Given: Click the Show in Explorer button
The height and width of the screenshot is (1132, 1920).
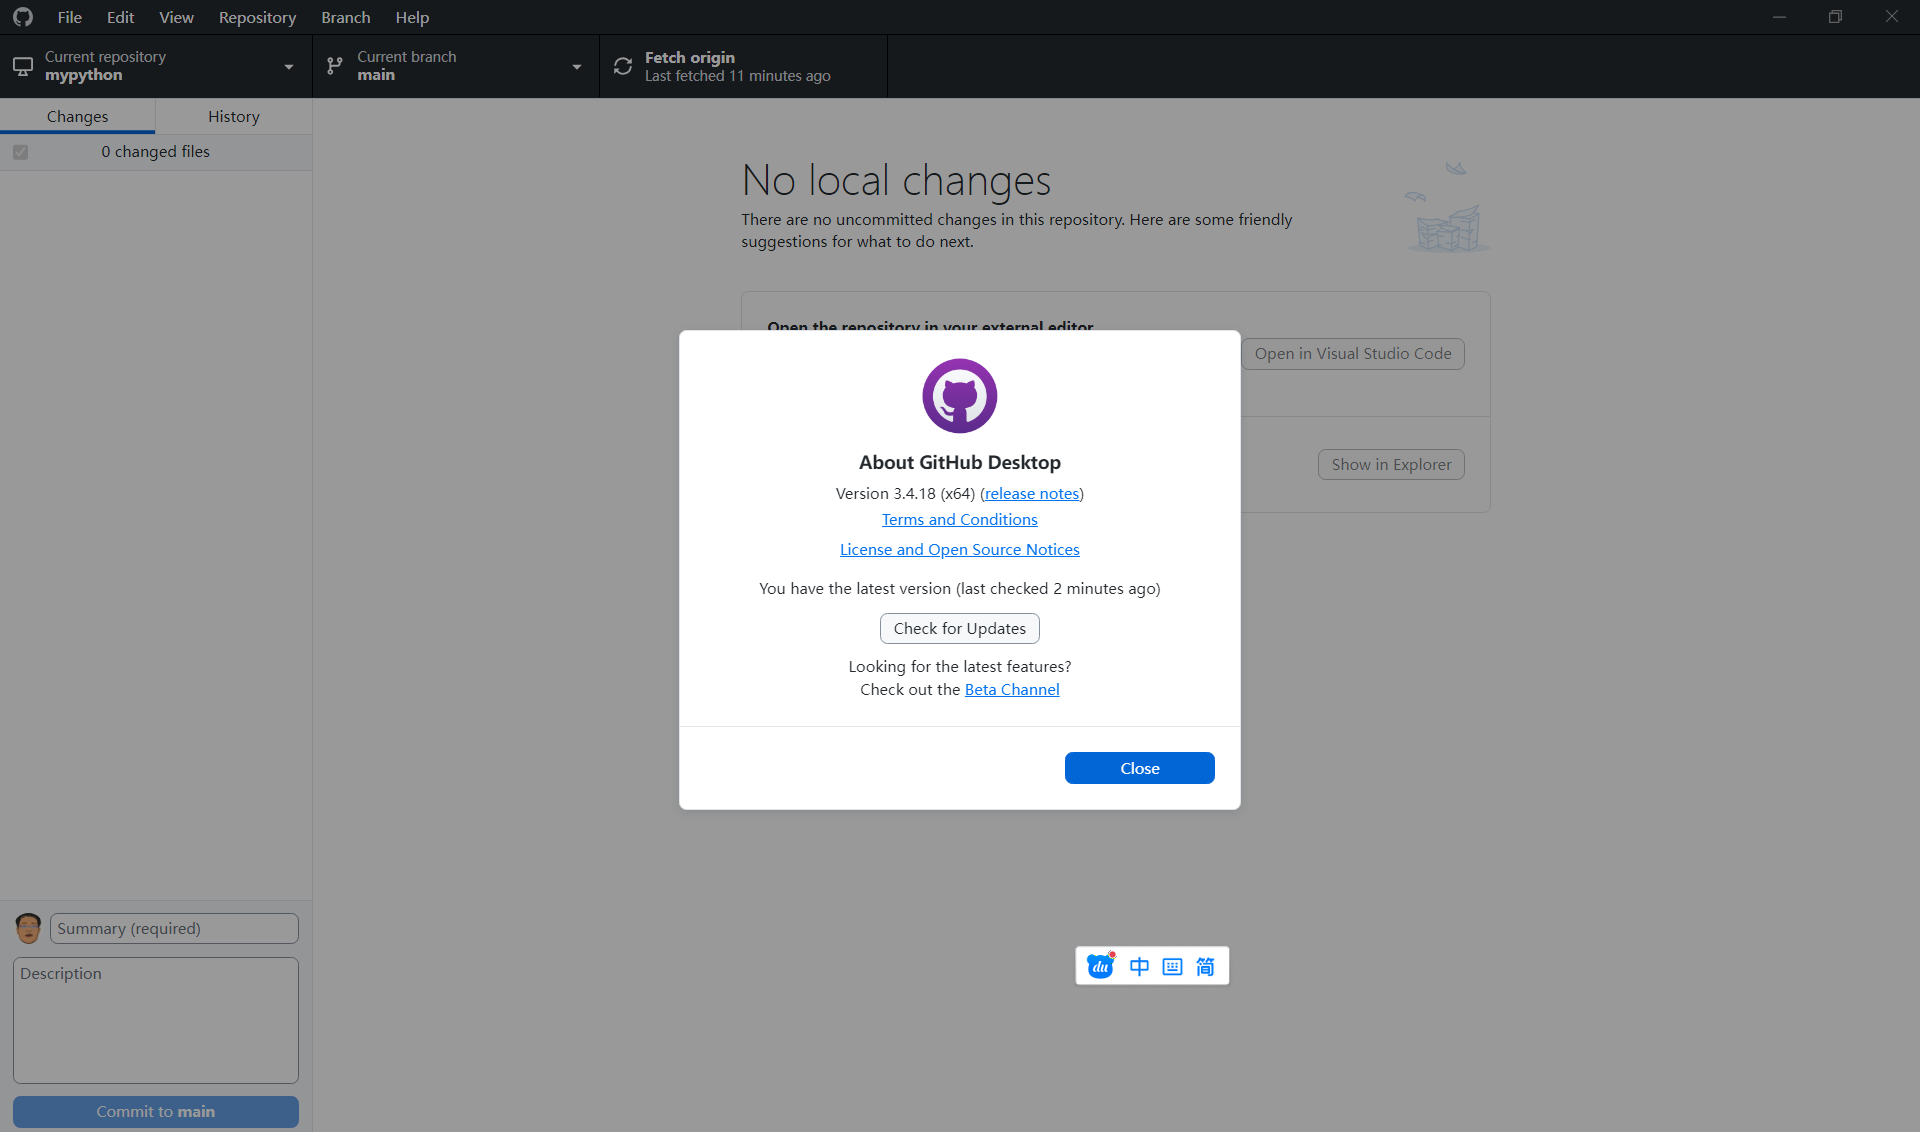Looking at the screenshot, I should pos(1391,464).
